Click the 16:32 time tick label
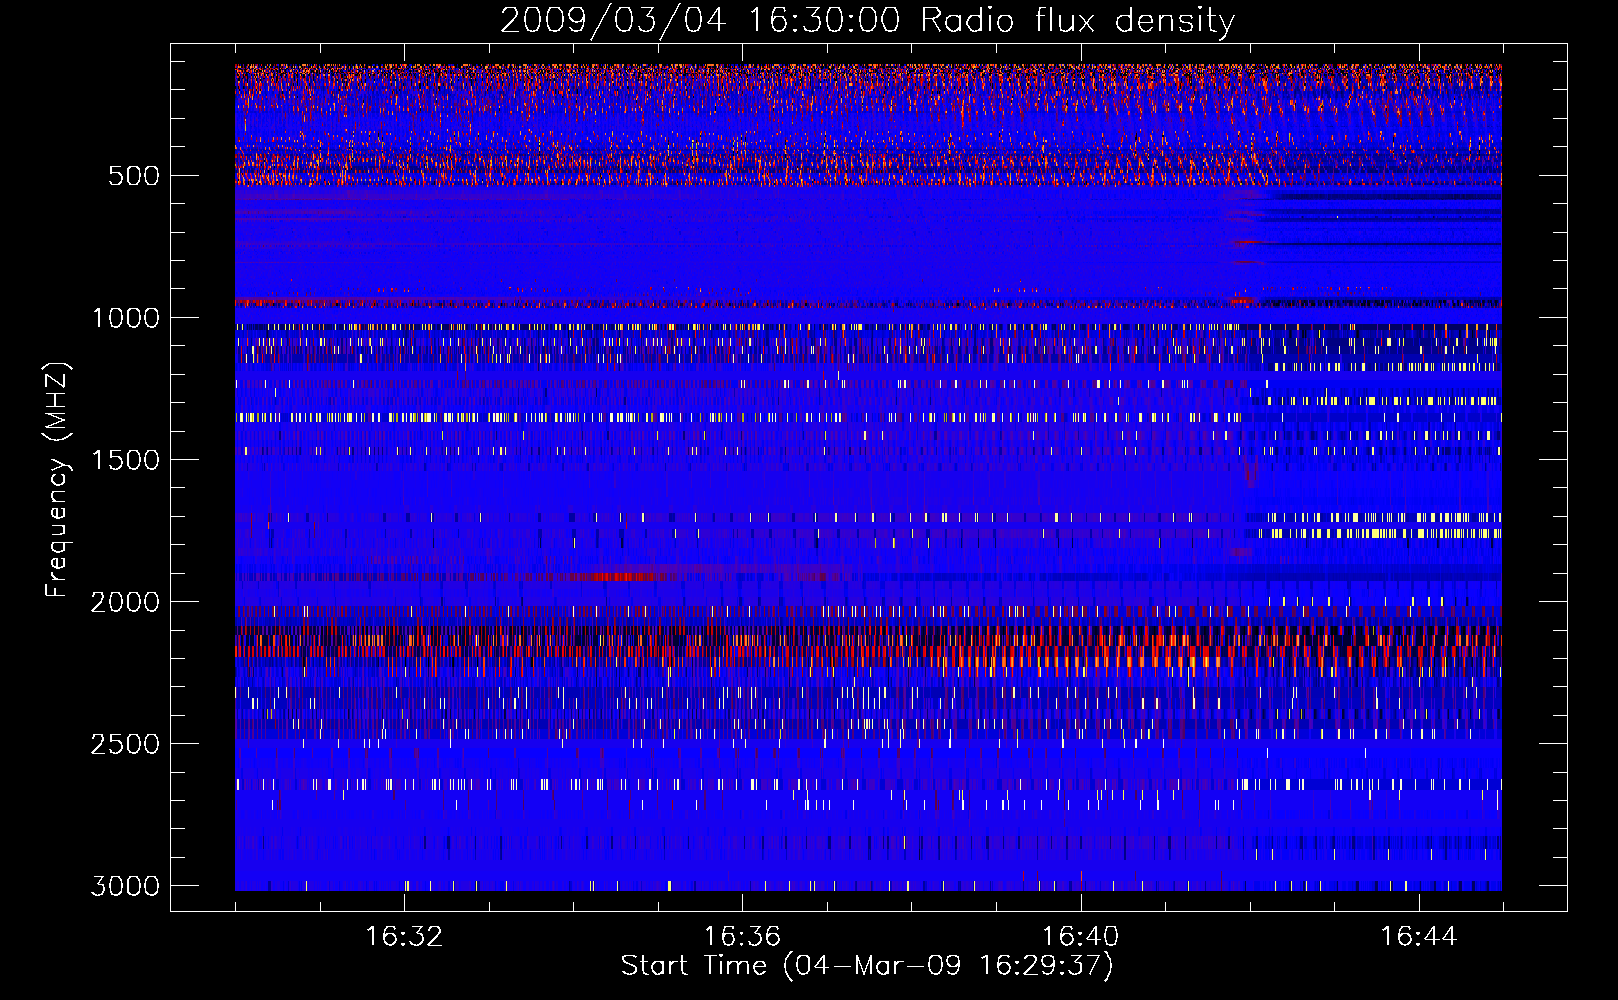 coord(404,937)
